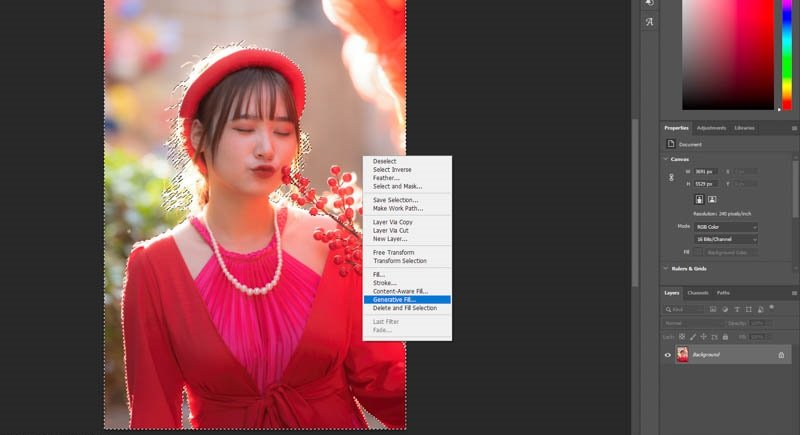Switch to the Channels tab
The width and height of the screenshot is (802, 435).
tap(697, 293)
